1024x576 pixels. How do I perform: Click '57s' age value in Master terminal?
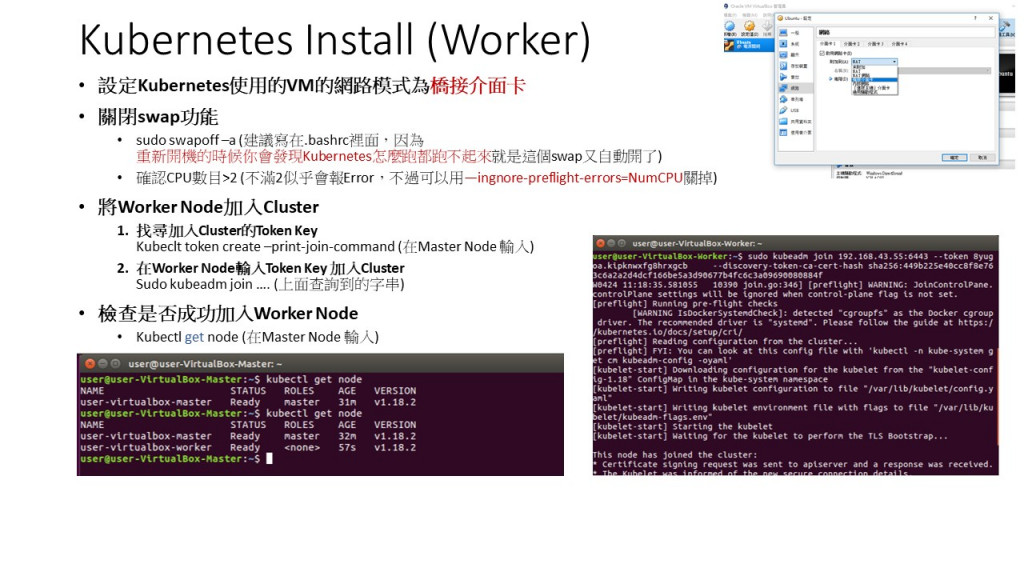point(347,448)
